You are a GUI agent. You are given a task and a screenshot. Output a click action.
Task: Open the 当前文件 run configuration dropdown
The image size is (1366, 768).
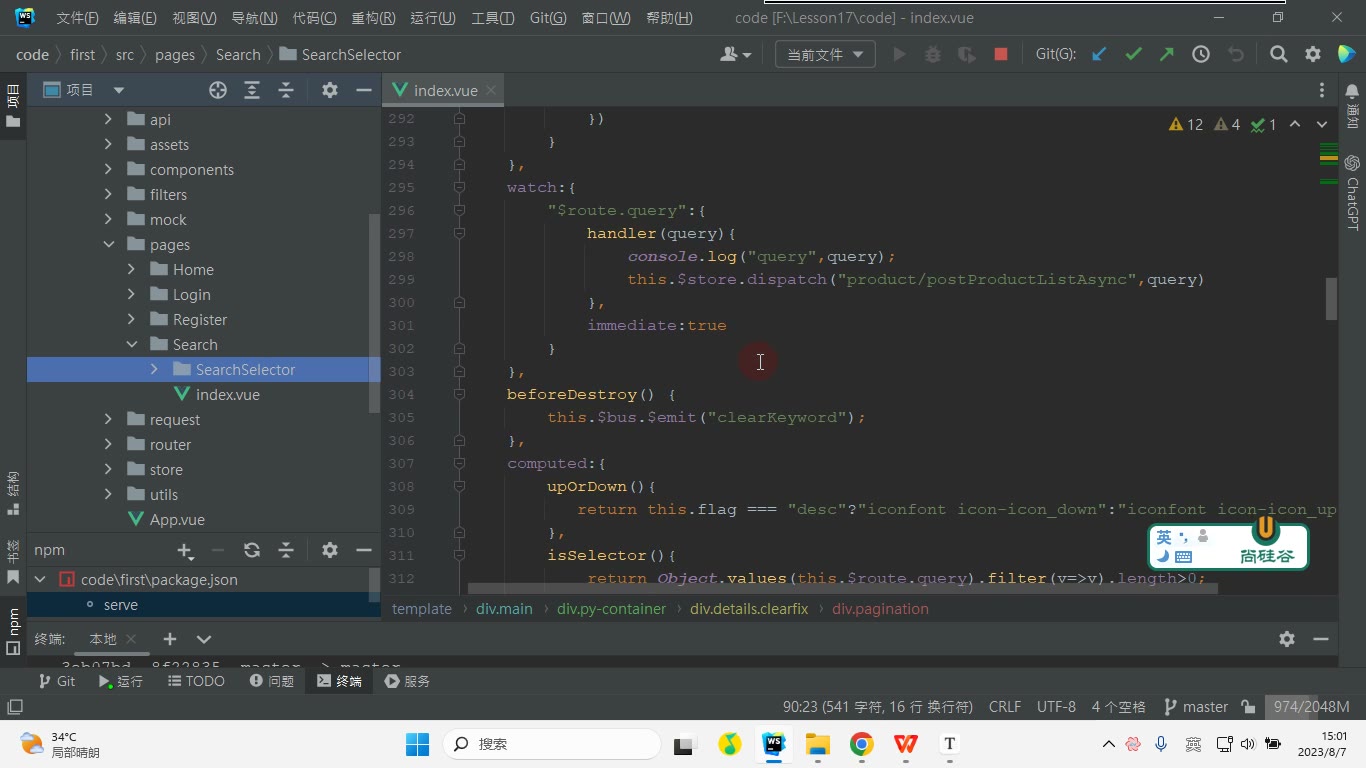coord(825,55)
